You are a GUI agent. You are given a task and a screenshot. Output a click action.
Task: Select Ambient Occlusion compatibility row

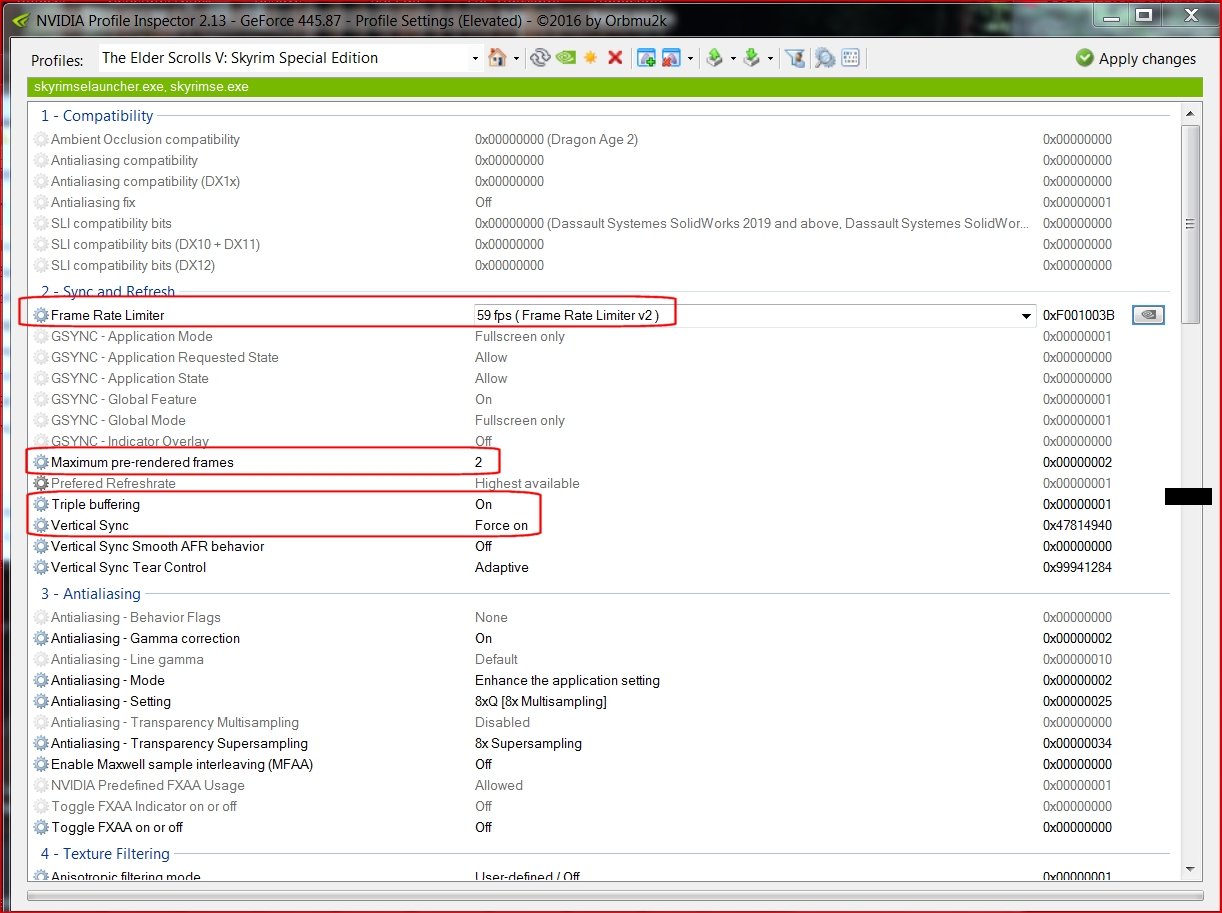pos(602,139)
